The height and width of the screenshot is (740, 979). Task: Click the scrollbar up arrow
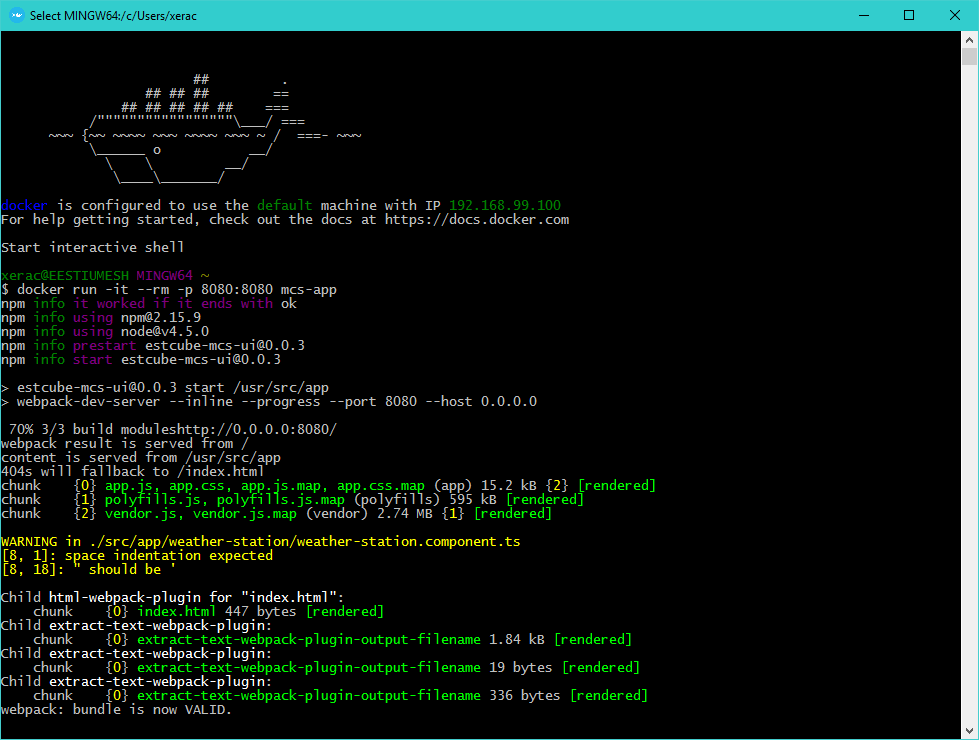969,39
